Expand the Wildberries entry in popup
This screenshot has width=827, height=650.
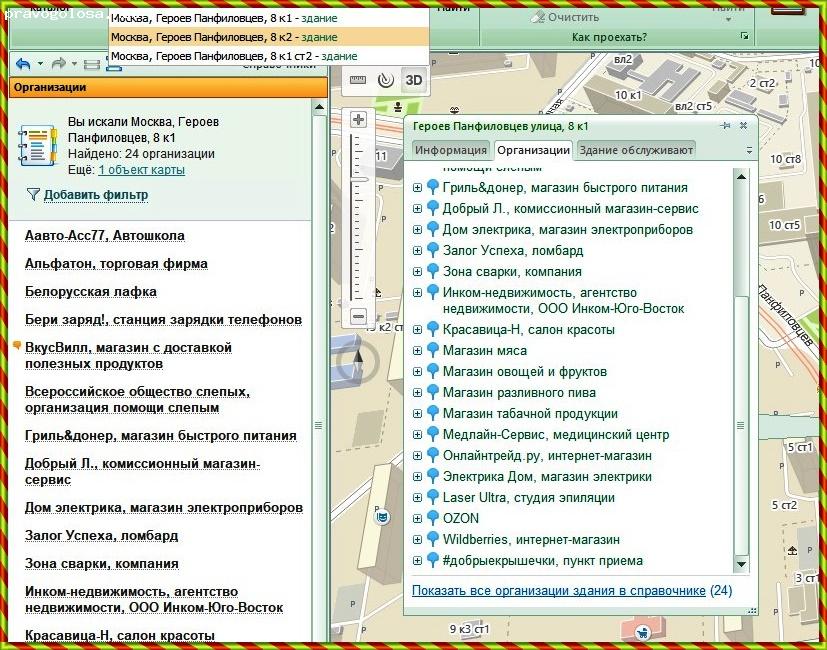pyautogui.click(x=418, y=540)
